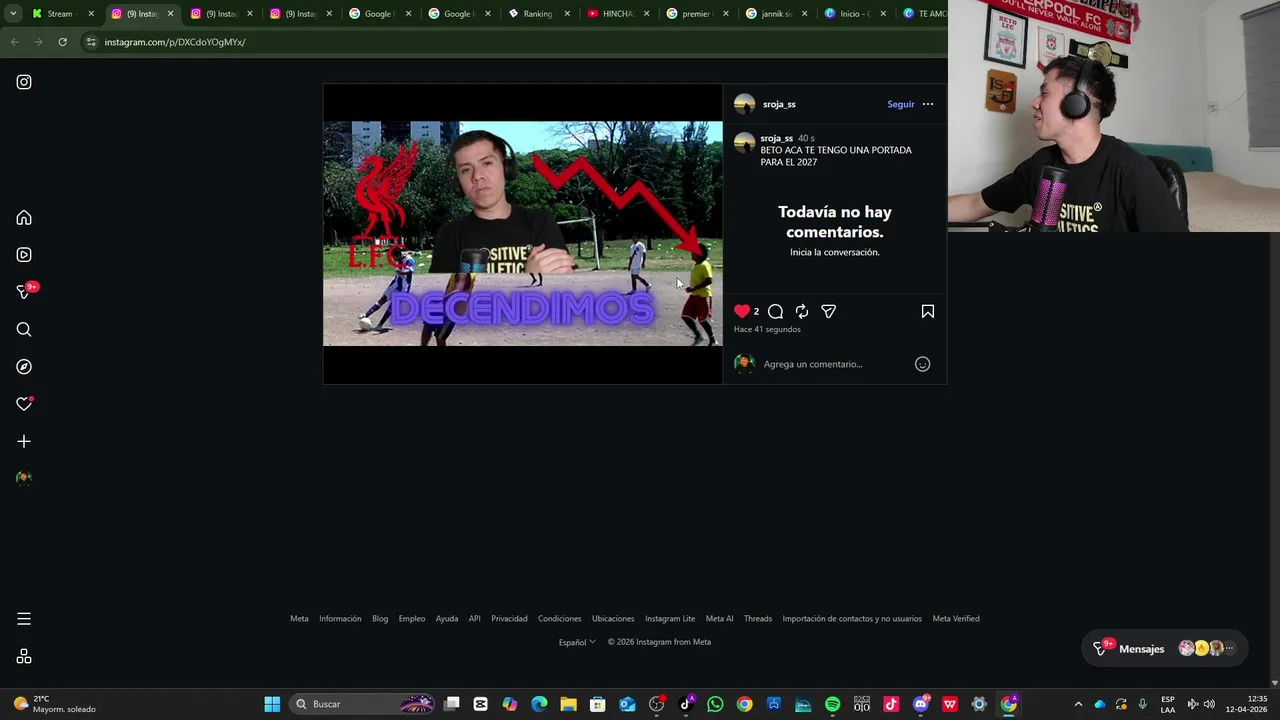This screenshot has width=1280, height=720.
Task: Switch to the premier Google tab
Action: click(x=696, y=14)
